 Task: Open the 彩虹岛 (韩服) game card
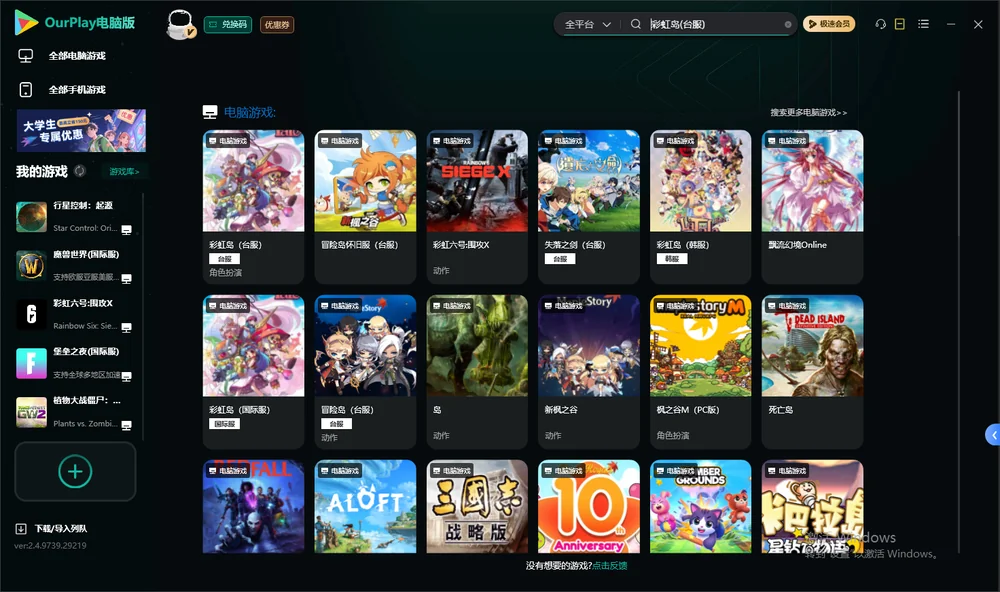click(x=700, y=207)
